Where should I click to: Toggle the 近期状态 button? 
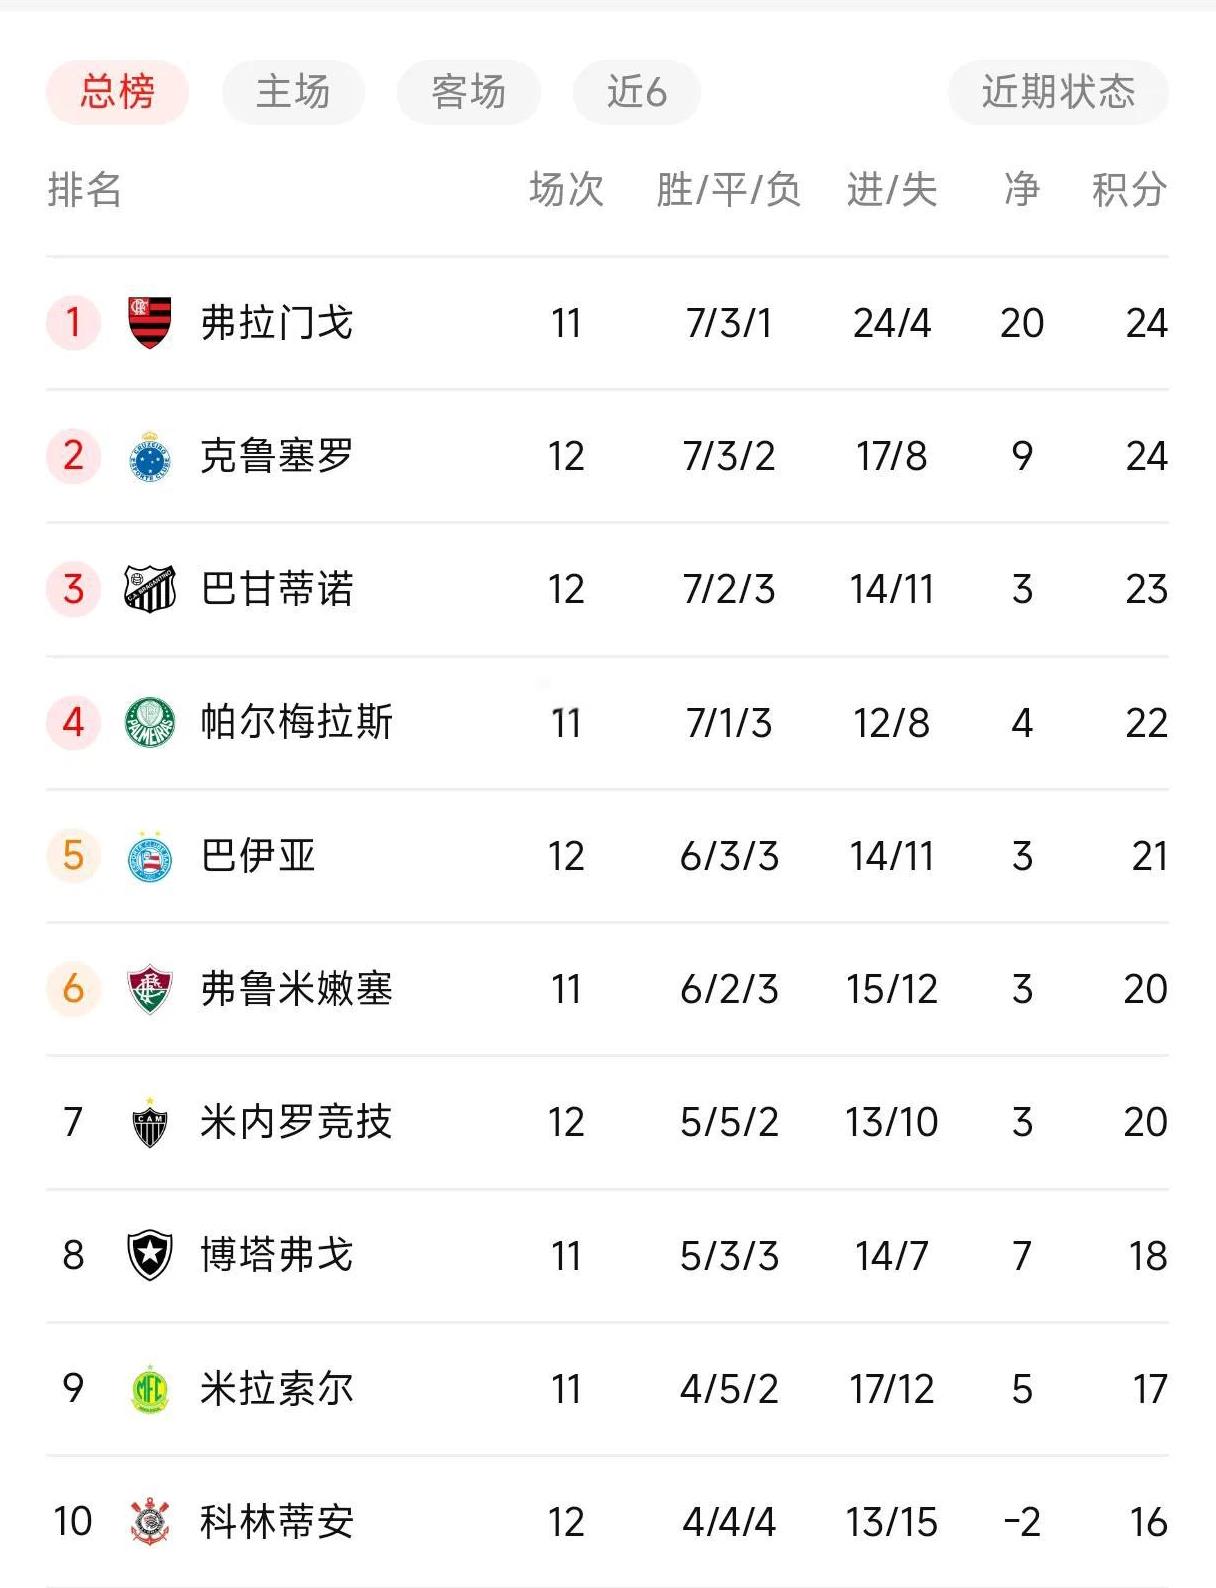(1058, 92)
